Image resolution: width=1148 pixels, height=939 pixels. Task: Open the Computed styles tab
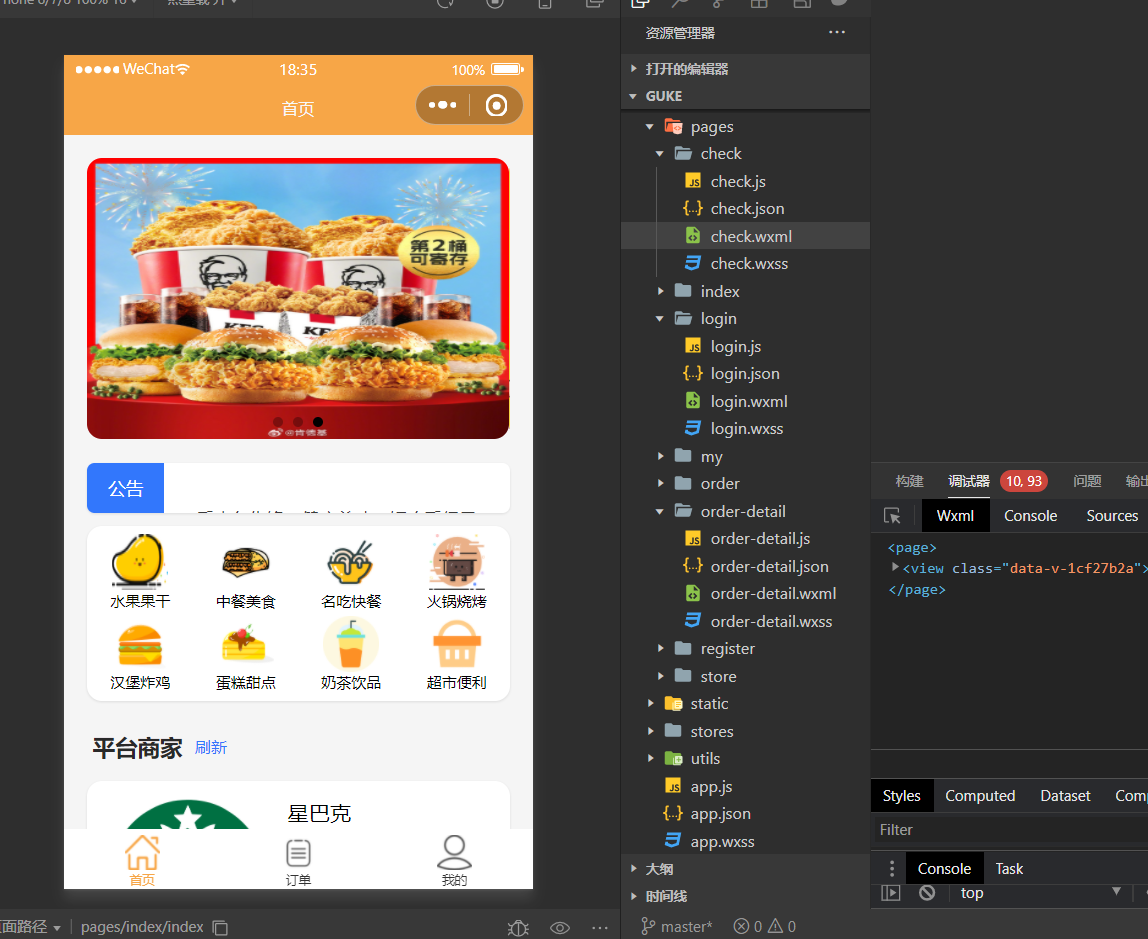980,796
